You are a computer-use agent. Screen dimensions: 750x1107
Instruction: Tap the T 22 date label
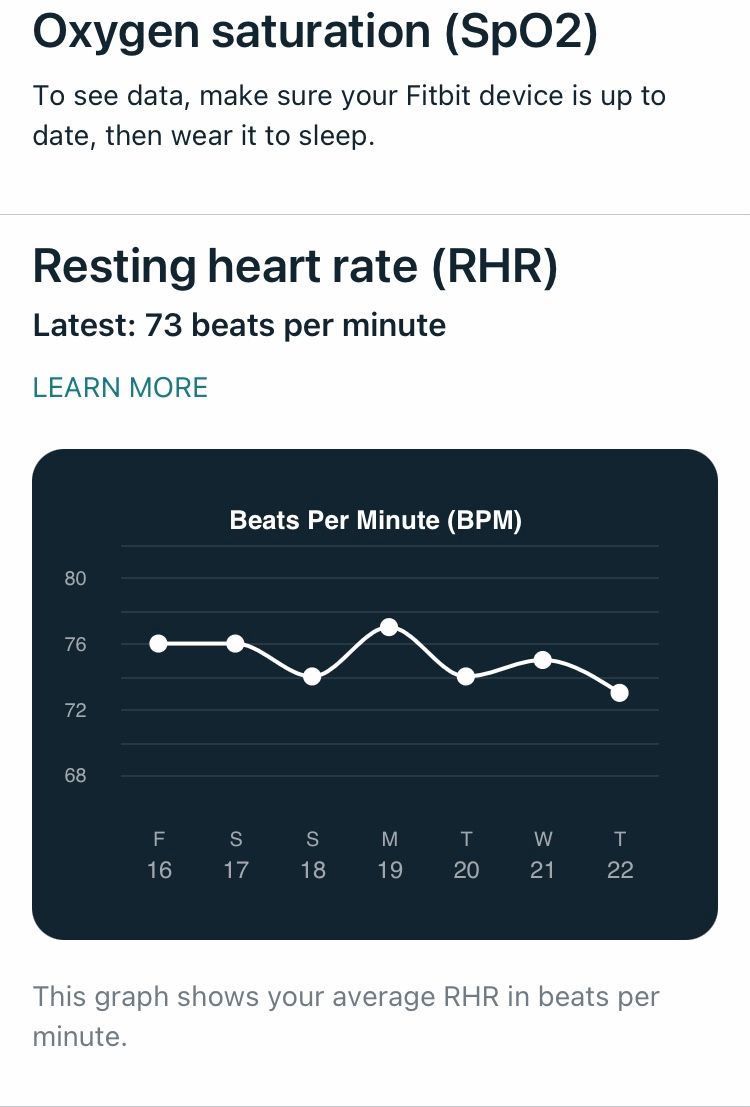point(620,856)
